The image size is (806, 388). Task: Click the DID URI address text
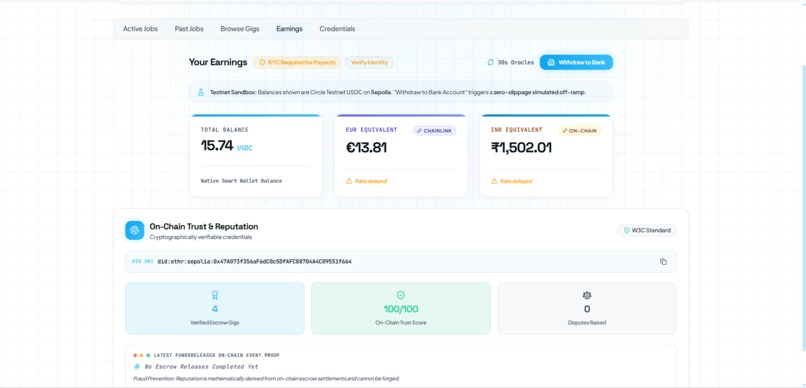254,262
